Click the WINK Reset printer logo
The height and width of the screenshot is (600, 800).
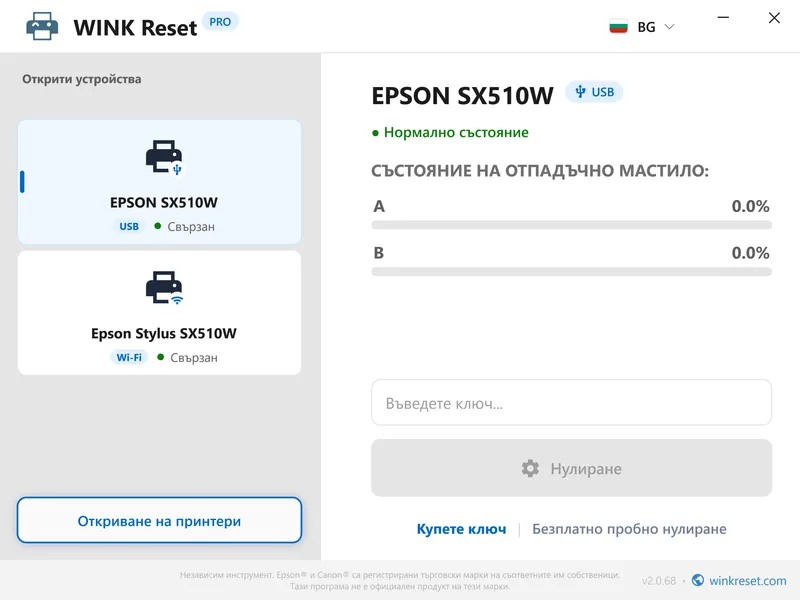[42, 26]
